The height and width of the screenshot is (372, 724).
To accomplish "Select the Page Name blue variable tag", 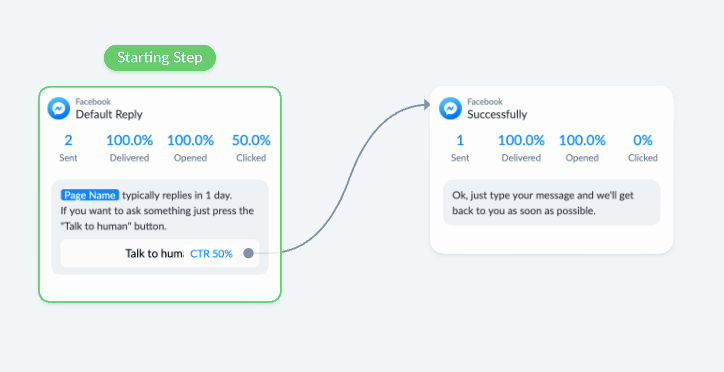I will coord(90,195).
